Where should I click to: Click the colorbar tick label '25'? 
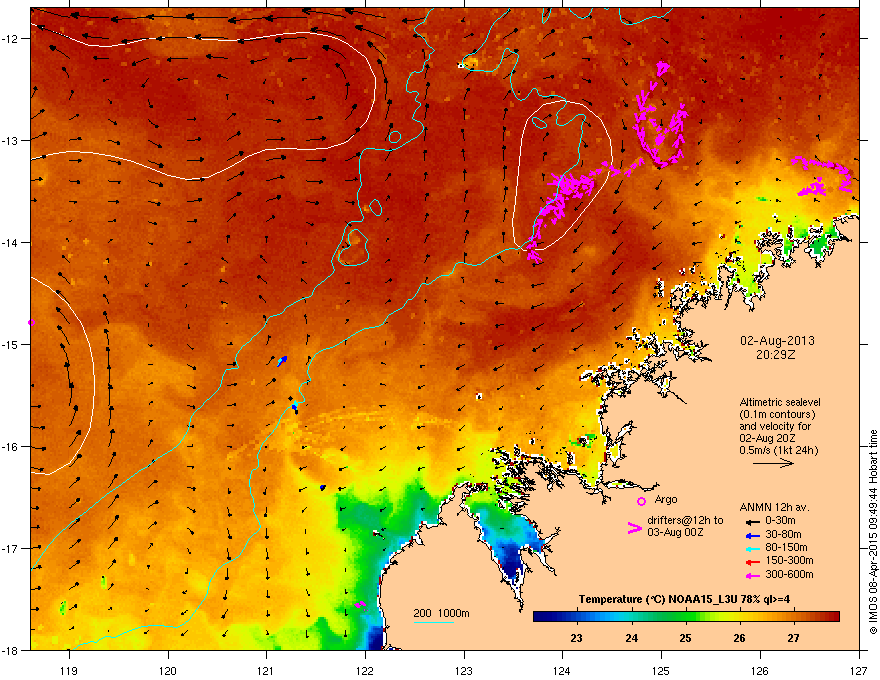(685, 638)
